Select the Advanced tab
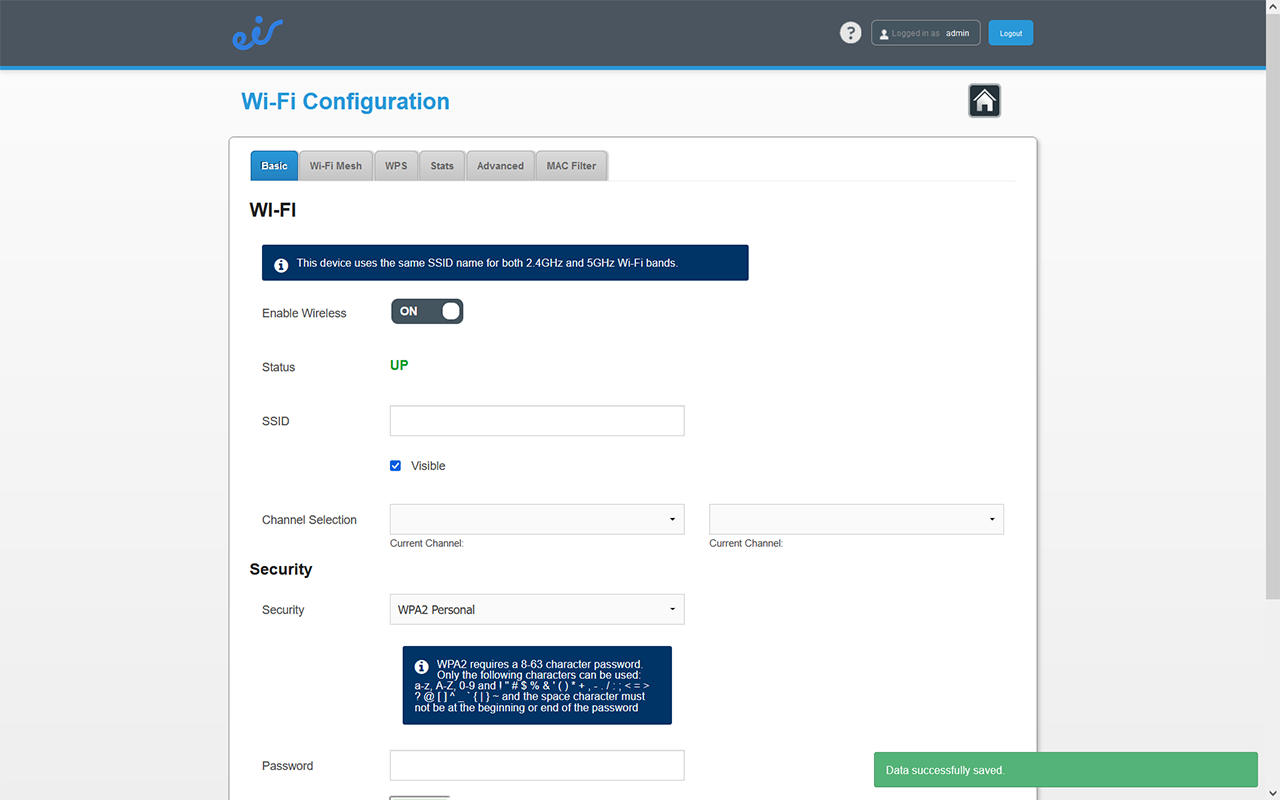1280x800 pixels. 500,166
